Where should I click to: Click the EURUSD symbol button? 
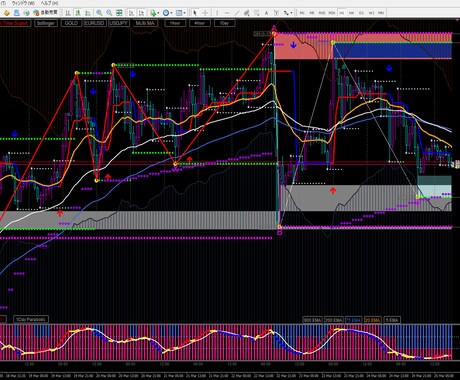click(x=95, y=23)
